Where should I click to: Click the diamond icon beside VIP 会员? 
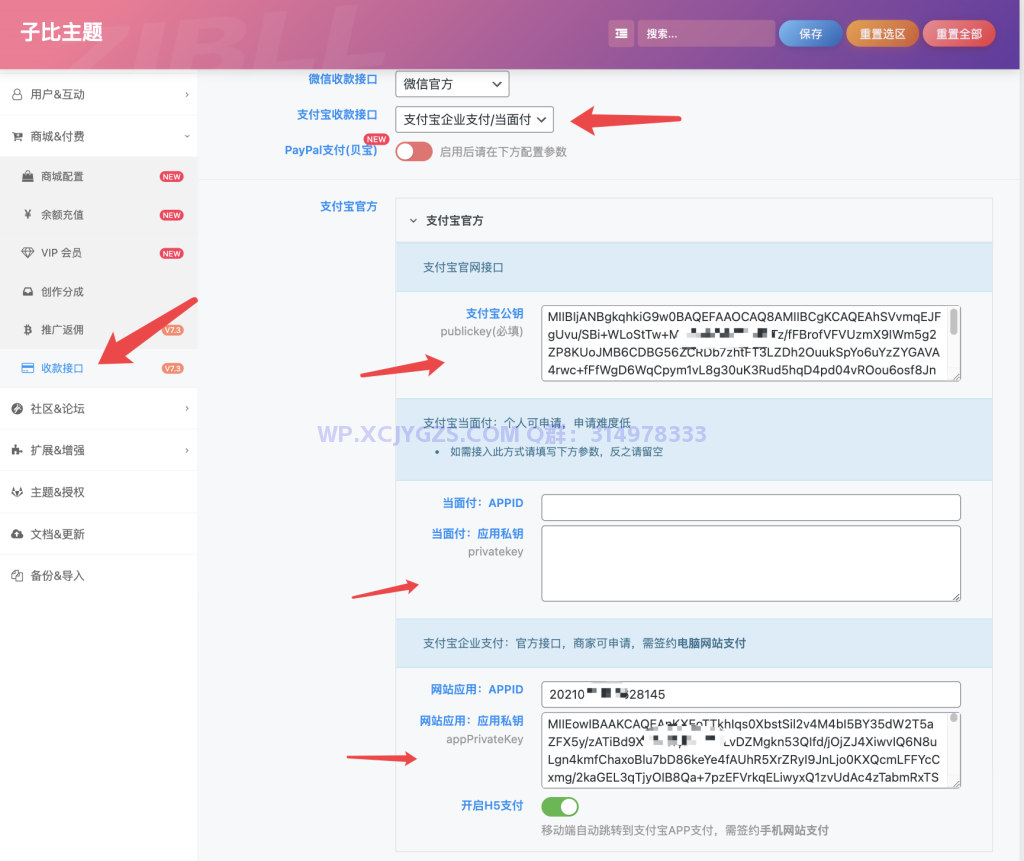(x=28, y=253)
